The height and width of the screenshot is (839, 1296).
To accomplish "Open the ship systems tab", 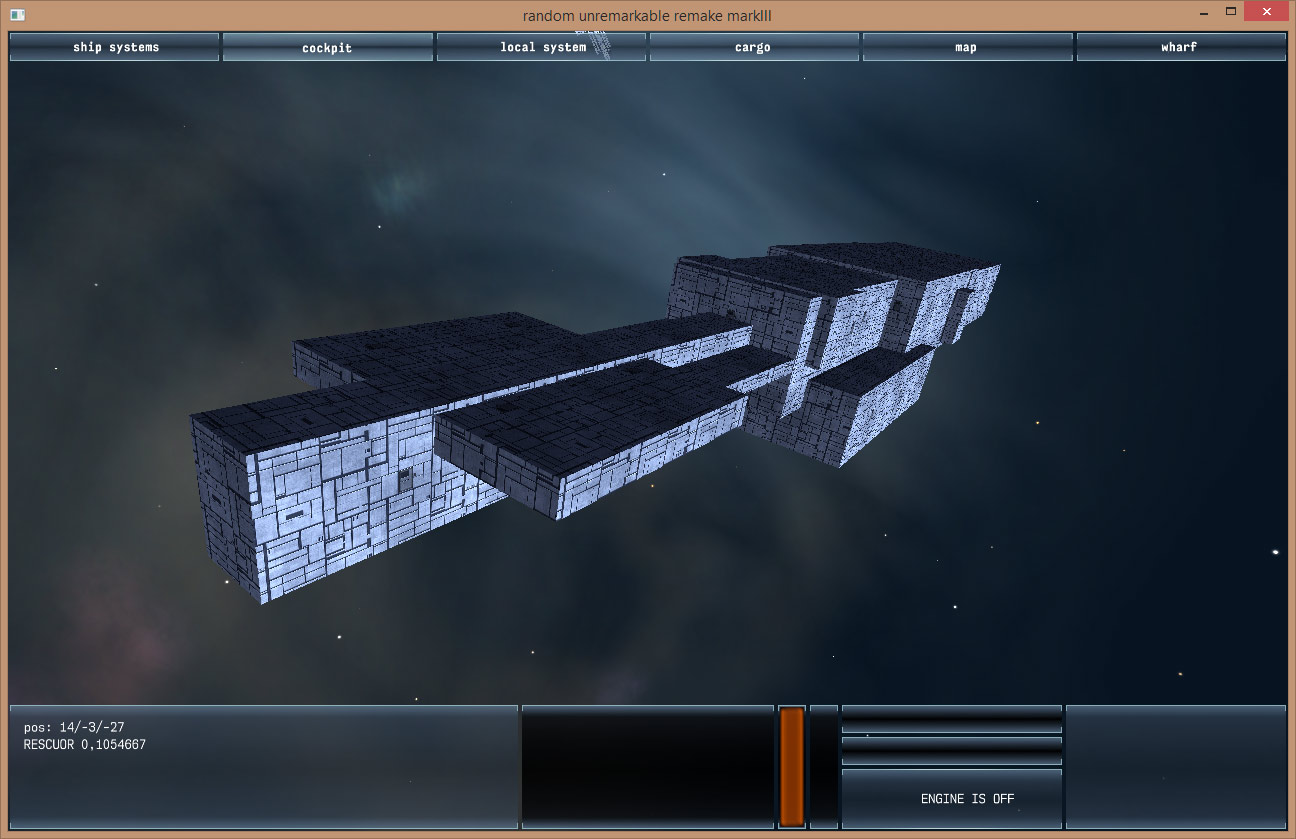I will (x=115, y=47).
